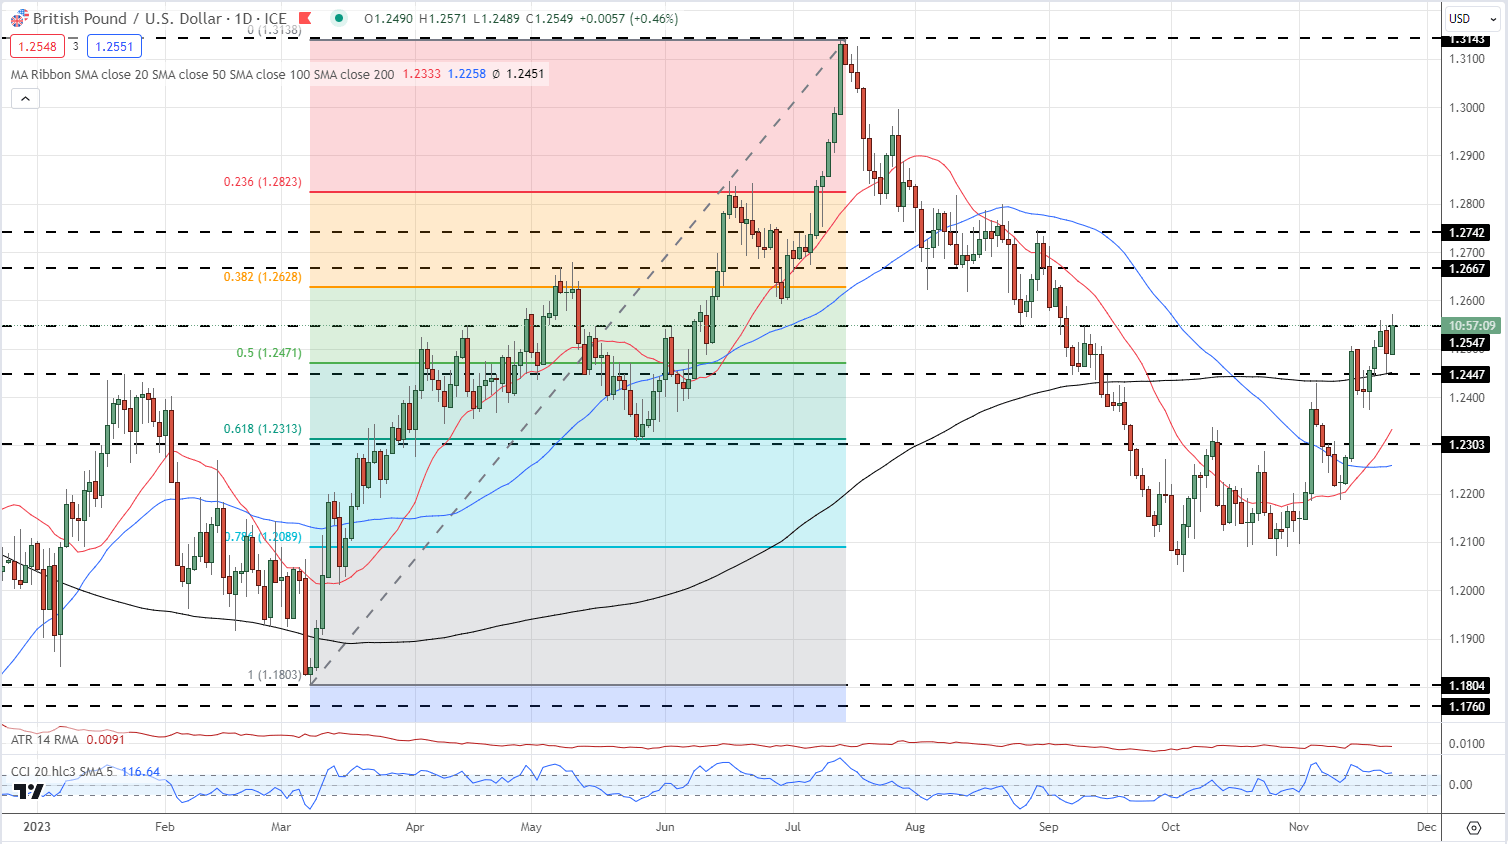Click the 1.1760 price axis label
Screen dimensions: 1508x844
point(1467,706)
